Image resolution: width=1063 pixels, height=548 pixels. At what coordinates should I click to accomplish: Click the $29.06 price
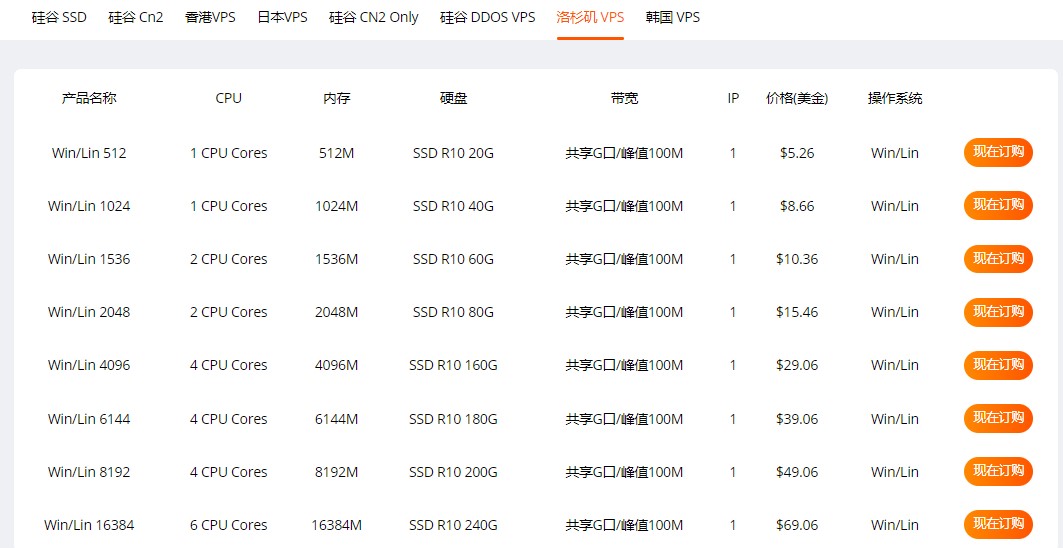pyautogui.click(x=797, y=365)
